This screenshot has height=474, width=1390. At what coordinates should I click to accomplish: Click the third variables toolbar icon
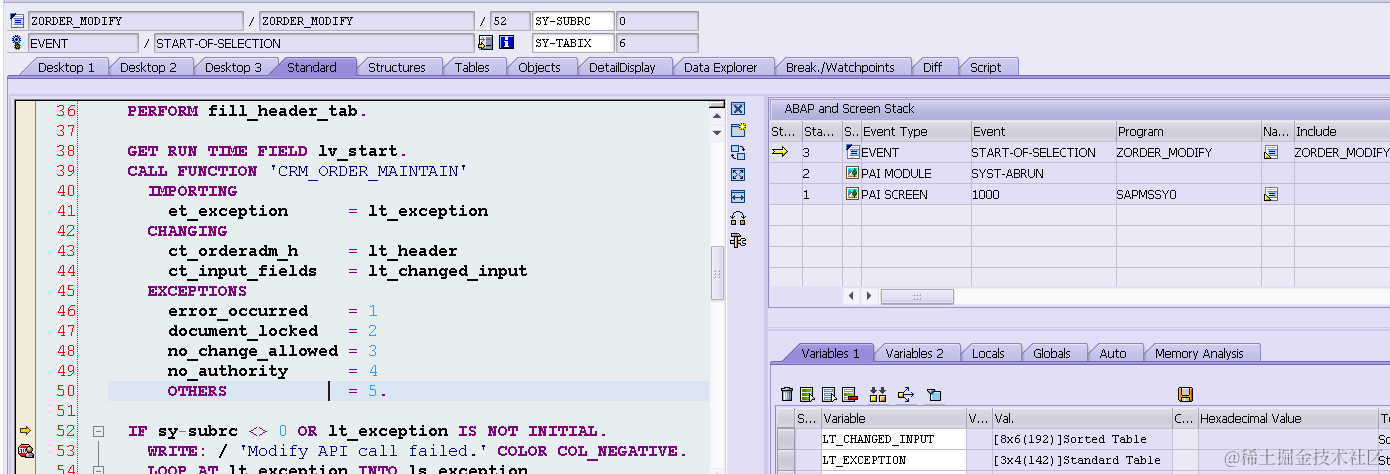click(829, 394)
